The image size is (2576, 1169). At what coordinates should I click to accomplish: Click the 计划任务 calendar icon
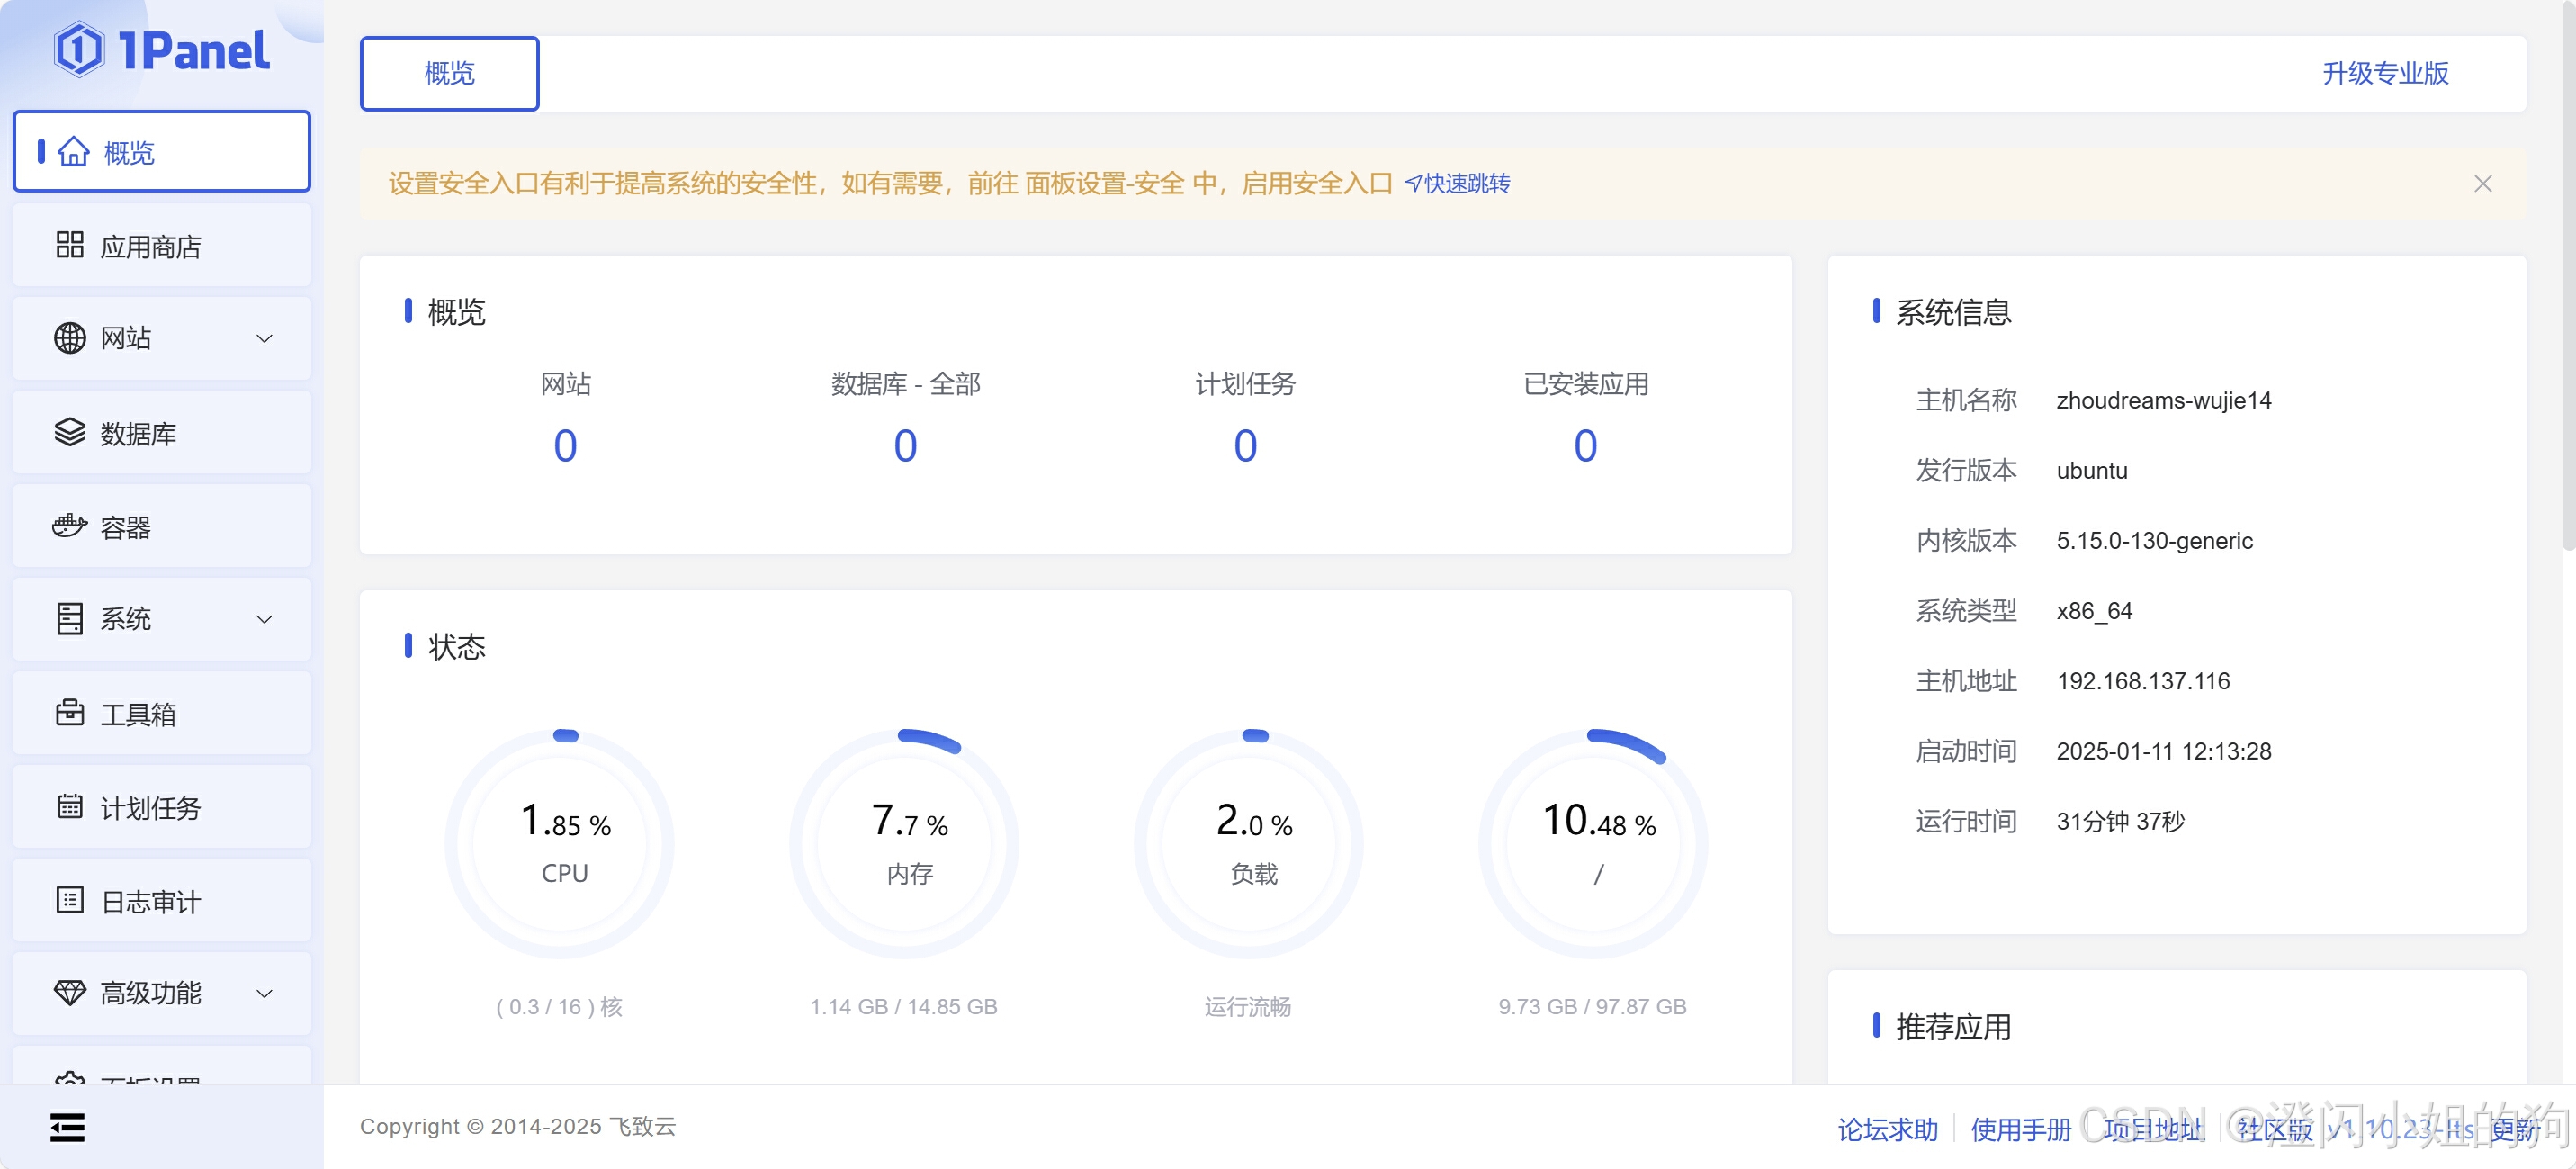pos(69,806)
